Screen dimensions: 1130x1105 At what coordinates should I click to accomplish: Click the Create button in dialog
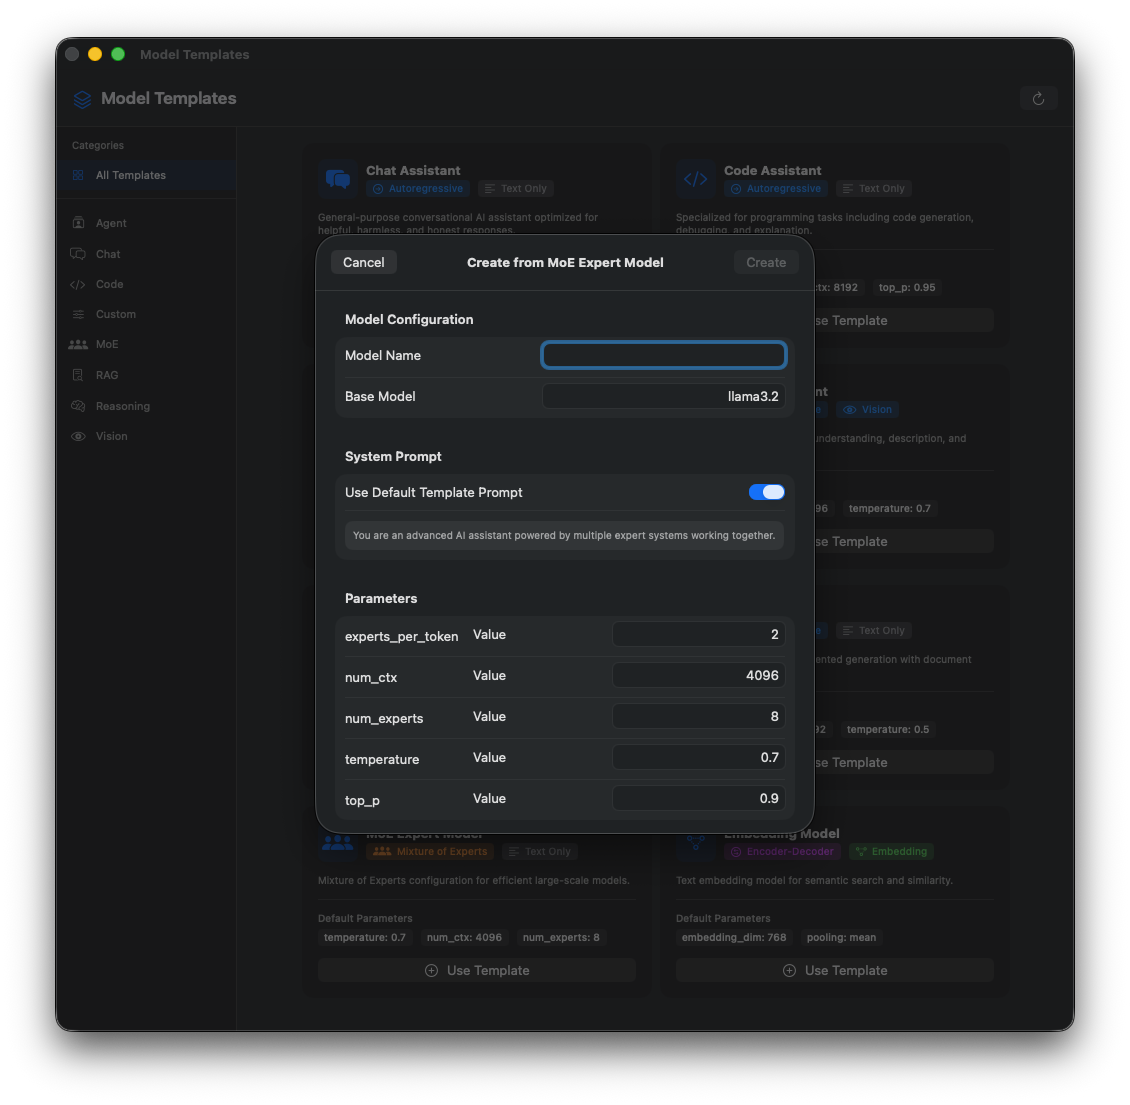click(x=766, y=262)
